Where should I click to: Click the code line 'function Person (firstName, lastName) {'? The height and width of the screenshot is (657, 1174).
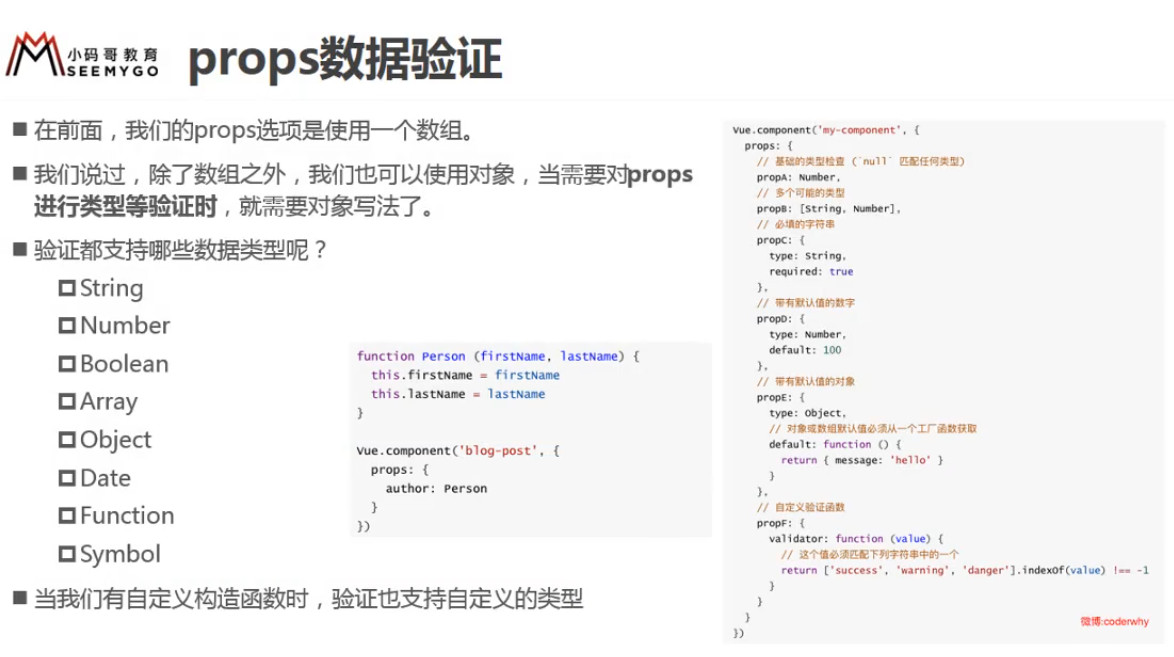(x=498, y=356)
